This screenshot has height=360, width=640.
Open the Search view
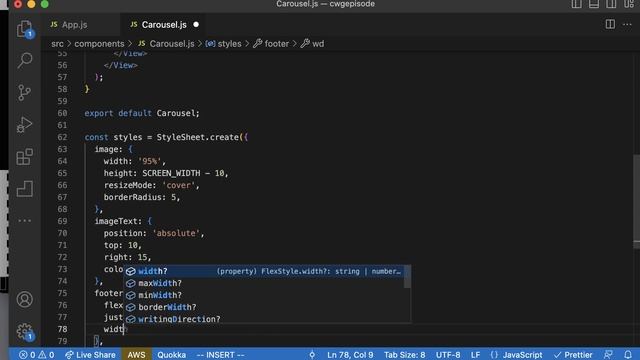(24, 60)
